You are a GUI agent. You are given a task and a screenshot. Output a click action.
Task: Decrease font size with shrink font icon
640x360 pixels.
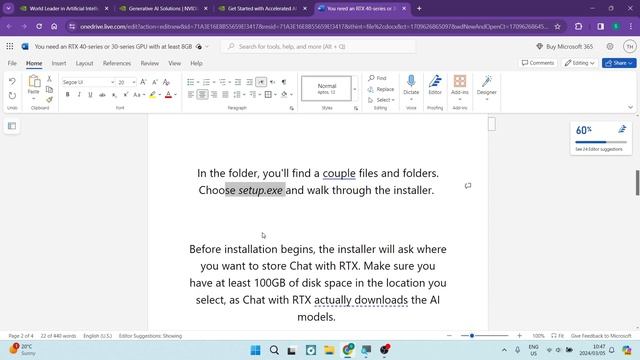[x=155, y=82]
